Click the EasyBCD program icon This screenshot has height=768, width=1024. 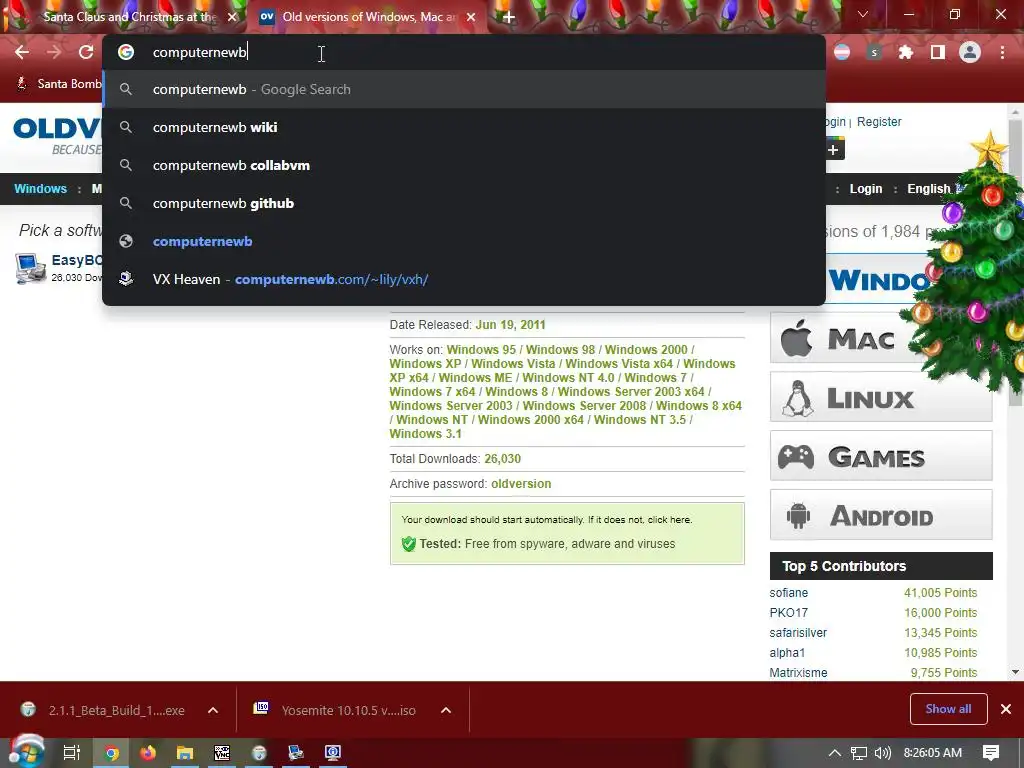(x=30, y=268)
